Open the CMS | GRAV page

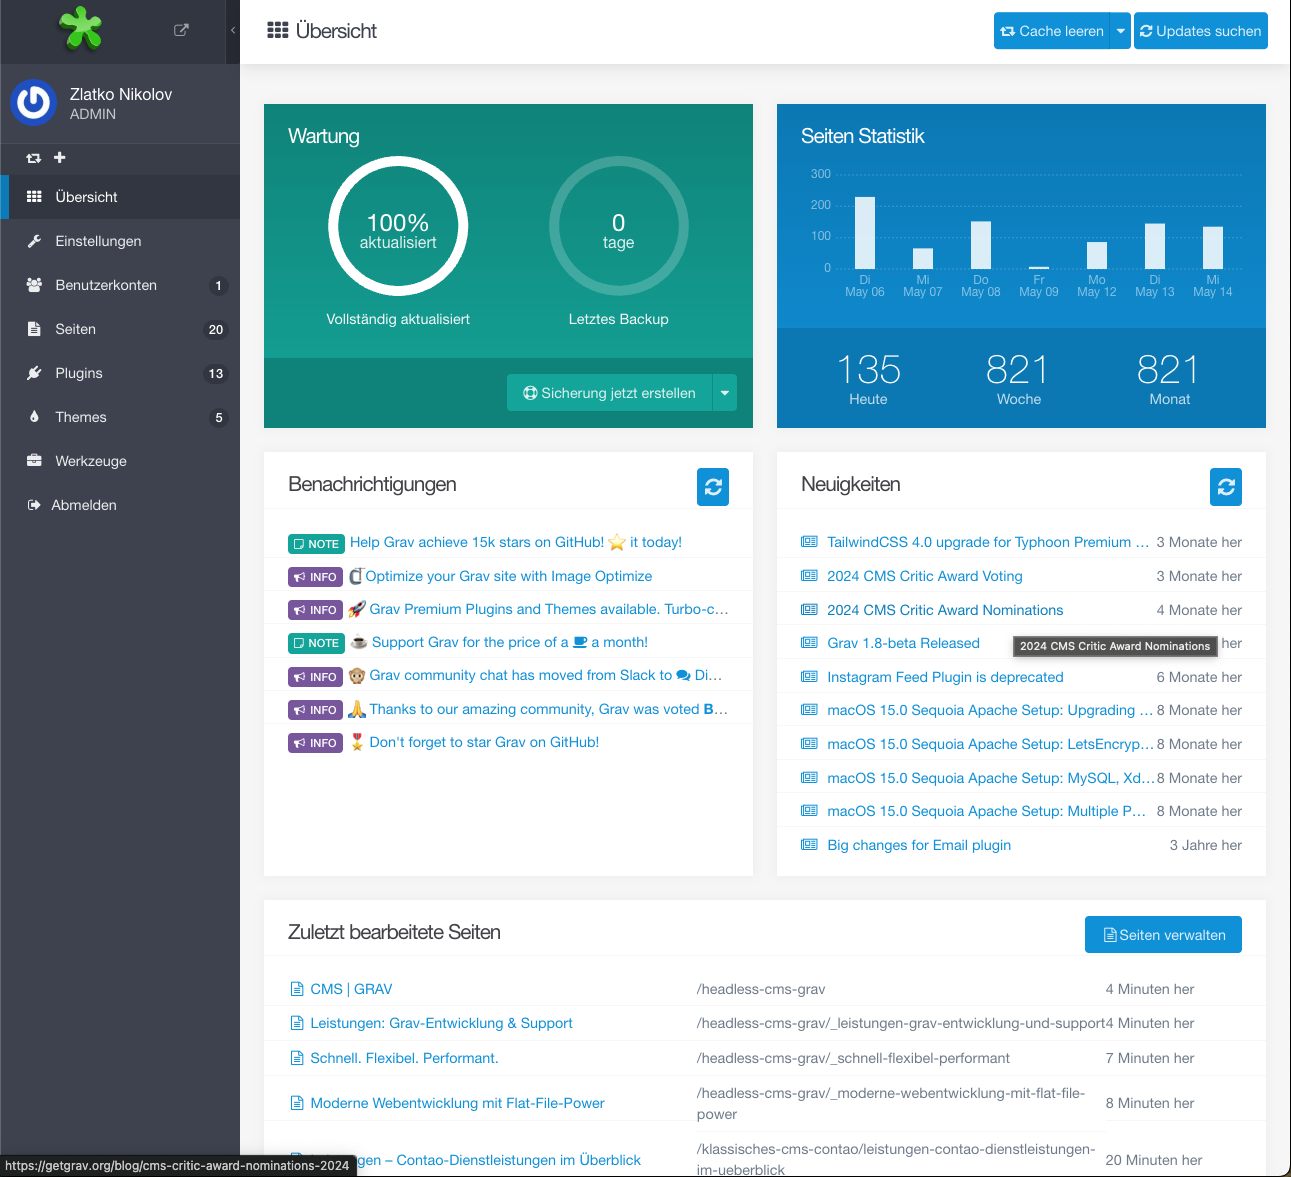tap(351, 989)
